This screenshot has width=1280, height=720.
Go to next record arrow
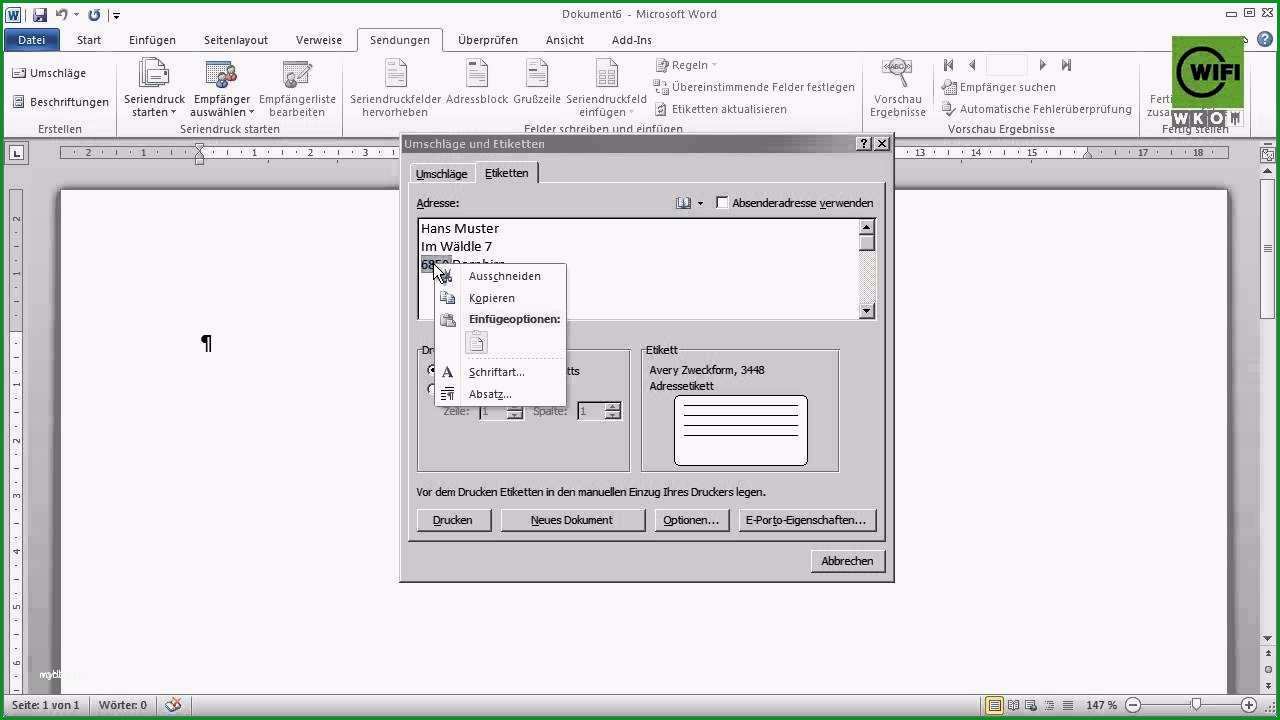(x=1042, y=65)
